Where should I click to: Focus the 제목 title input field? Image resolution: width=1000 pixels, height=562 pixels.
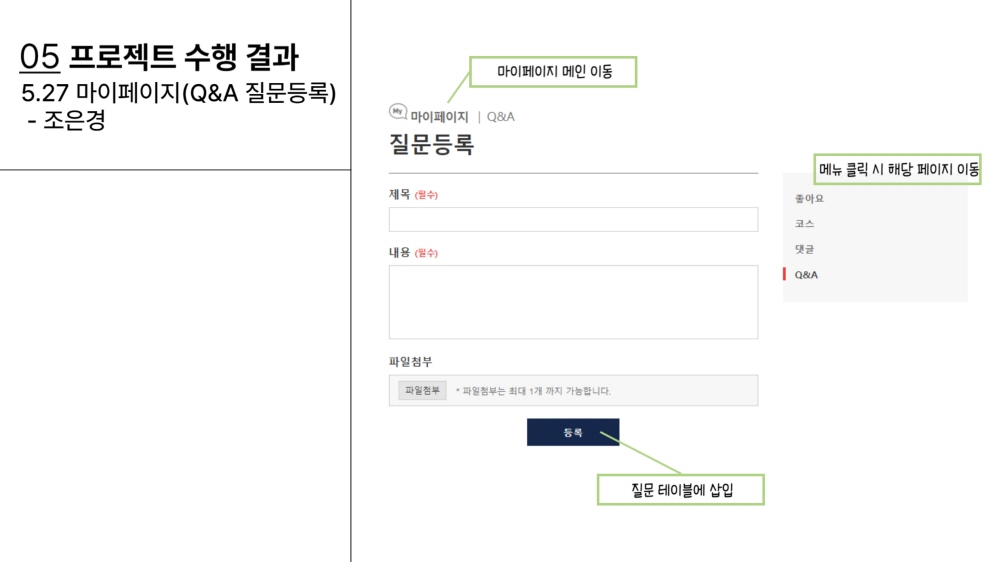click(573, 219)
